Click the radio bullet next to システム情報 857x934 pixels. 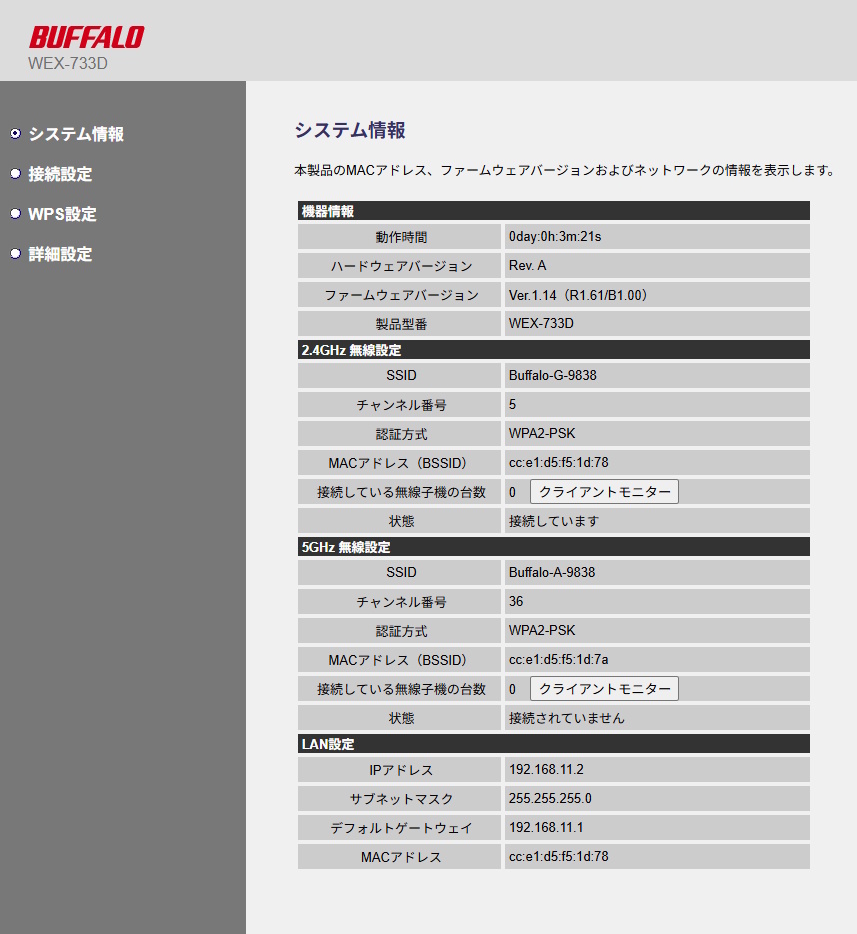pyautogui.click(x=15, y=133)
